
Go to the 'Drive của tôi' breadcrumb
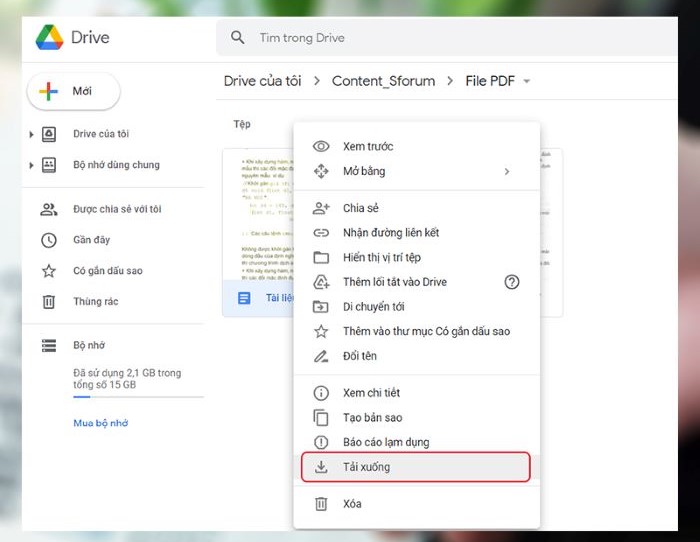pos(262,81)
